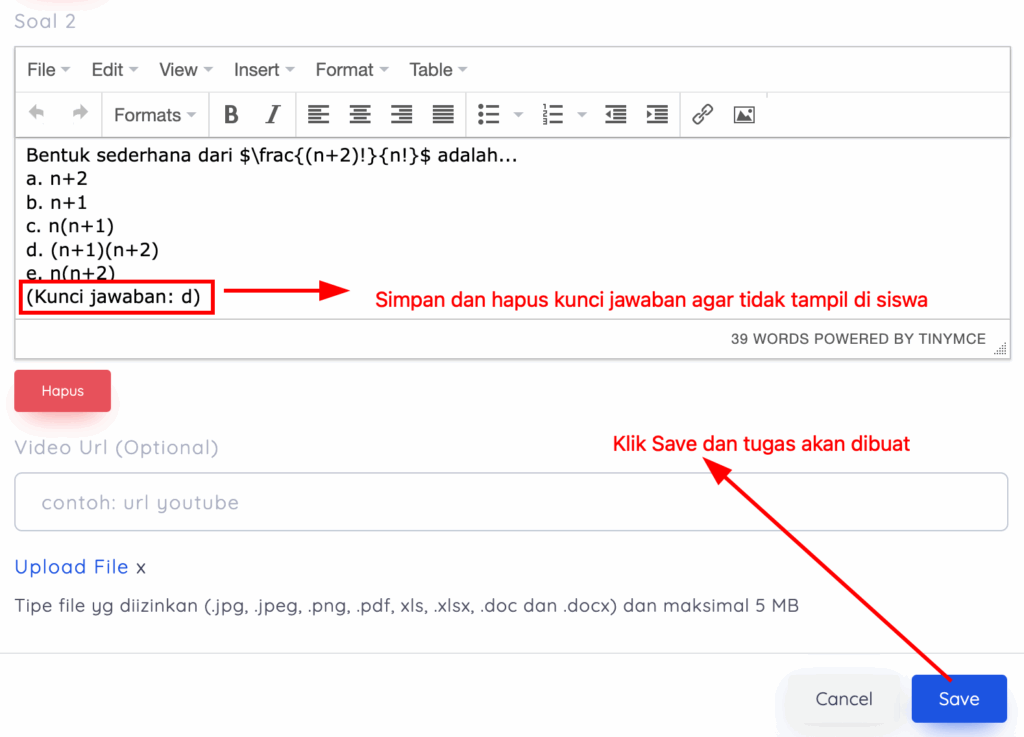Click the Redo arrow icon
This screenshot has height=737, width=1024.
click(78, 114)
